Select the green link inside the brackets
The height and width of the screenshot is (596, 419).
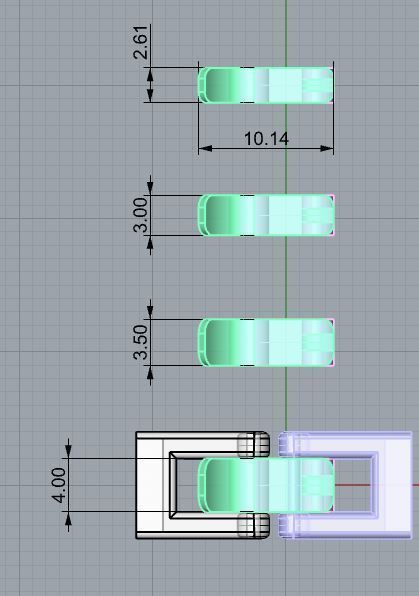266,485
